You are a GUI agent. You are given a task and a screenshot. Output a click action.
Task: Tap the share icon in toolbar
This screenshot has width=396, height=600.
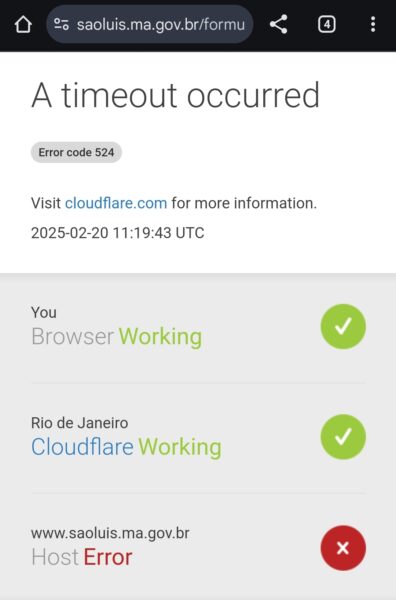click(x=279, y=24)
